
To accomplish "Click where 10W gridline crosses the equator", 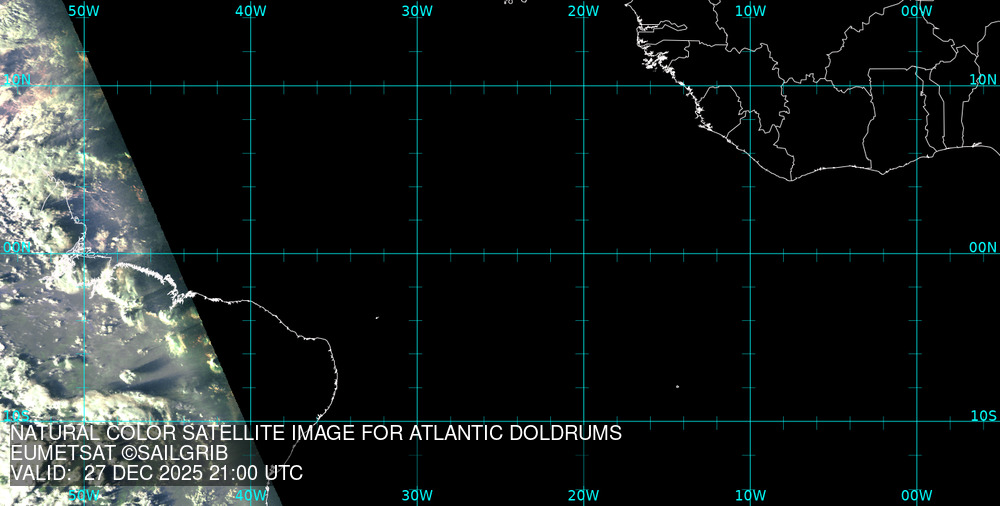I will click(x=750, y=253).
